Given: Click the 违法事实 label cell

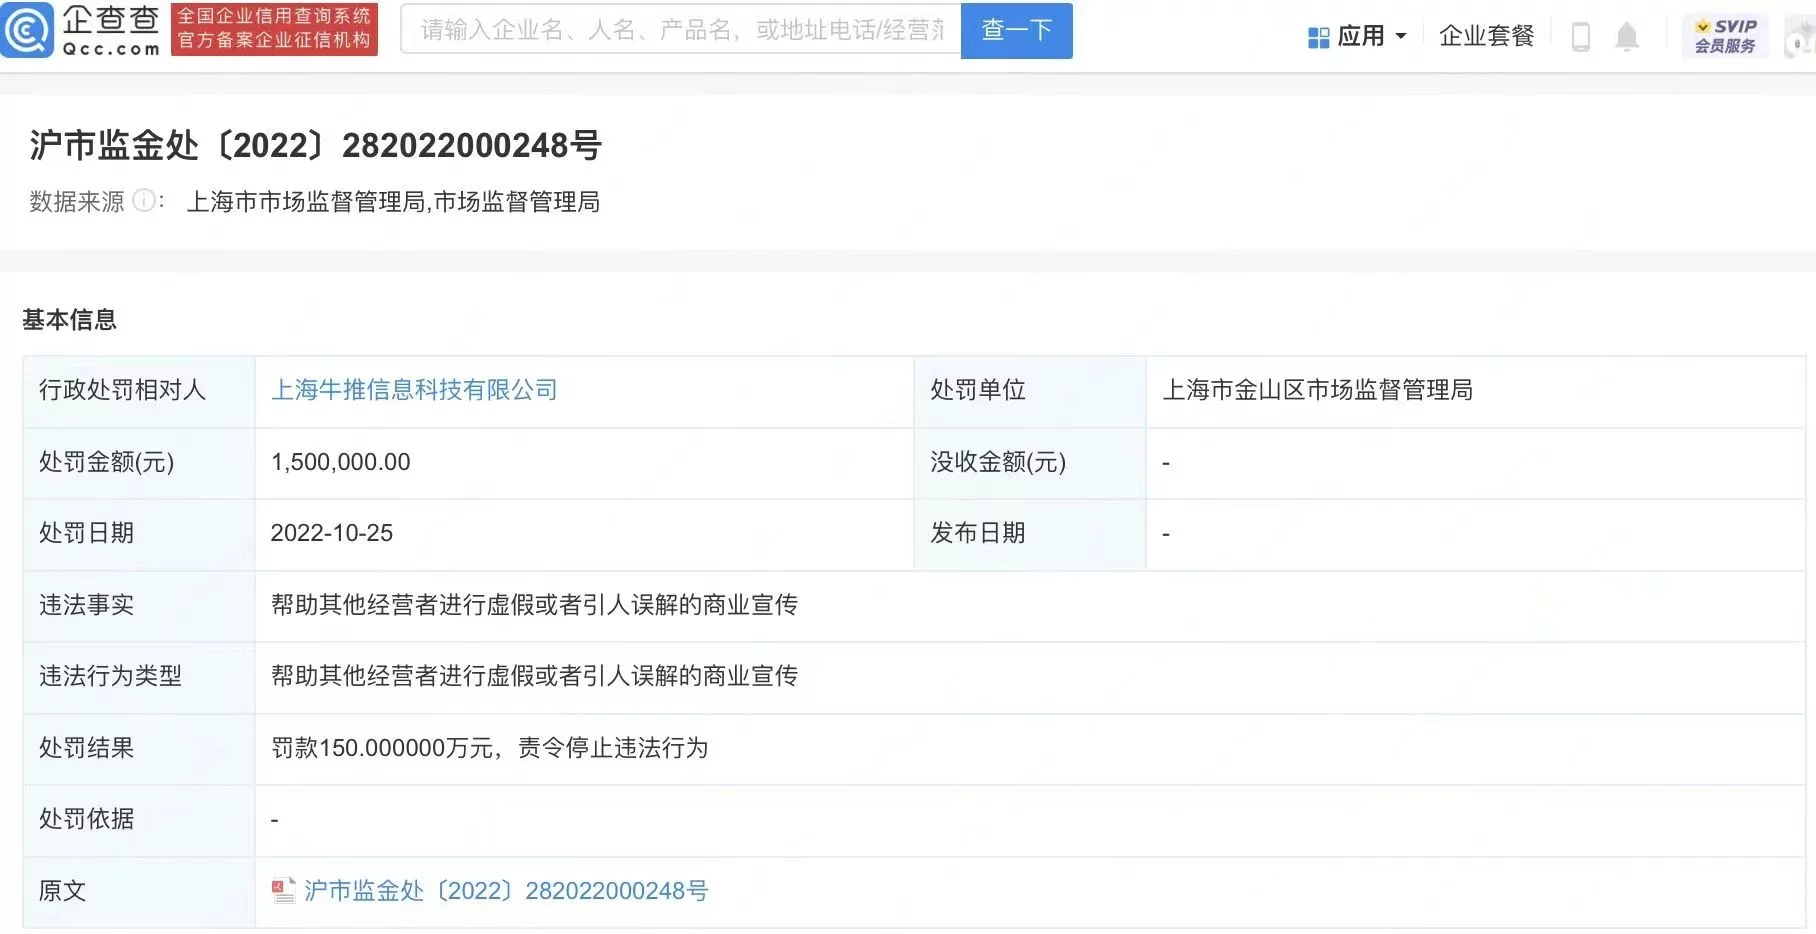Looking at the screenshot, I should coord(139,606).
